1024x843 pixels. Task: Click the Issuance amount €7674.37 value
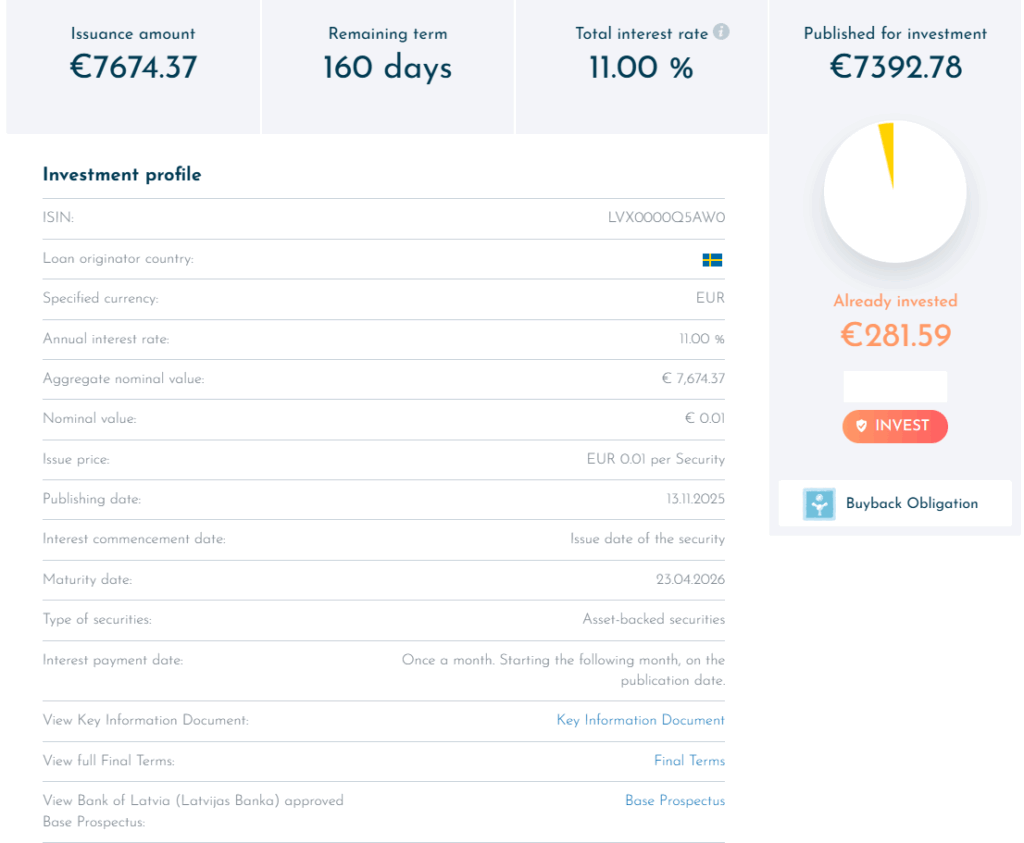pyautogui.click(x=133, y=67)
